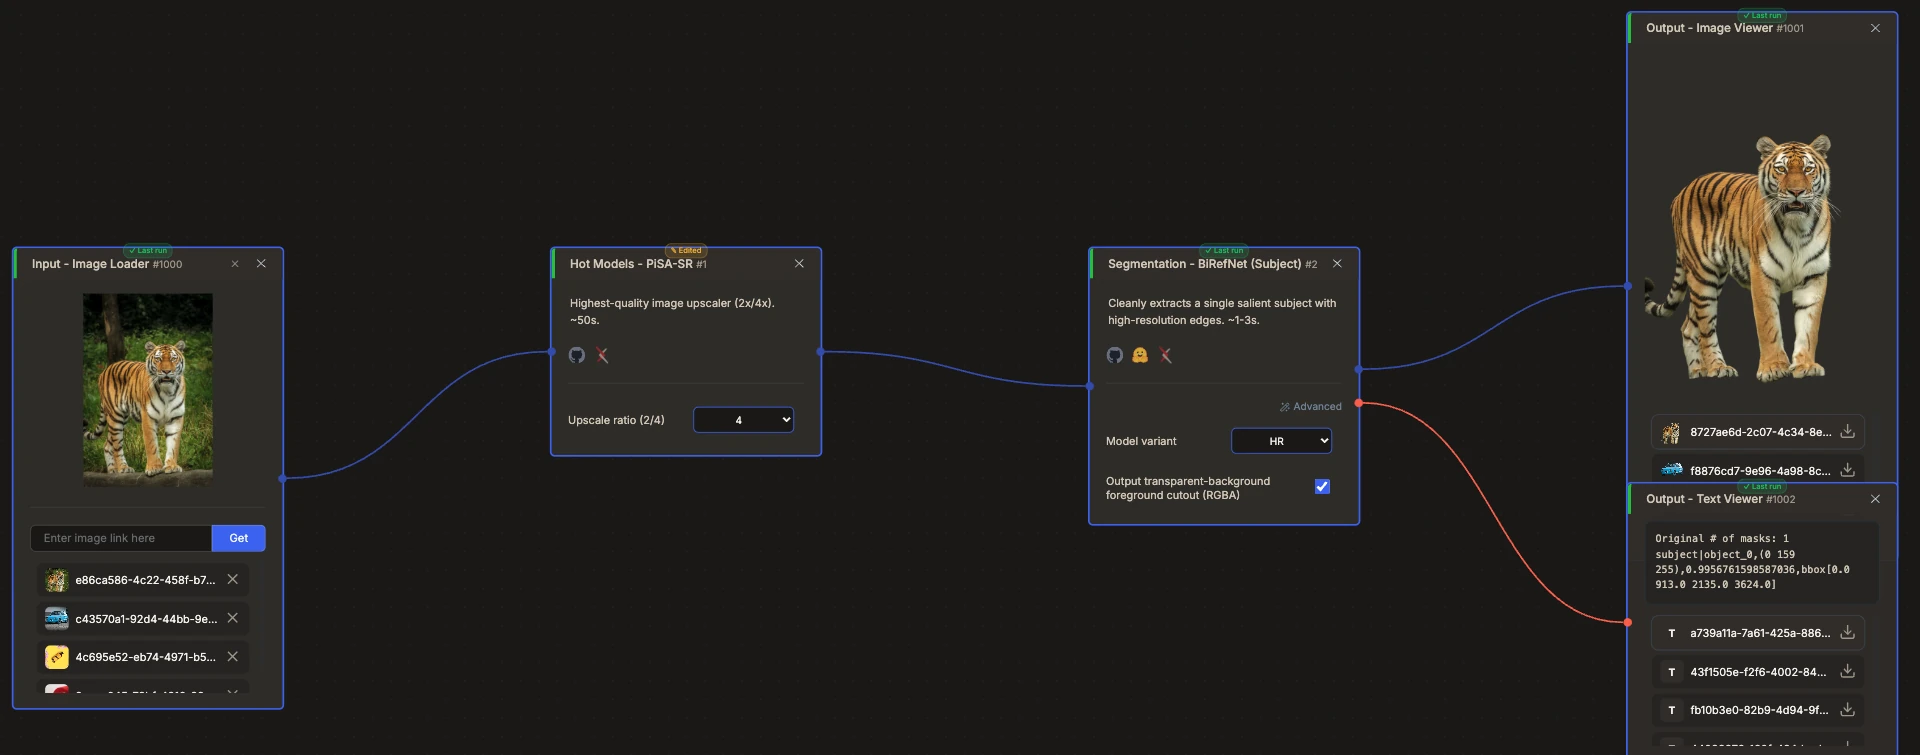
Task: Select file e86ca586-4c22-458f in the loader list
Action: [x=144, y=580]
